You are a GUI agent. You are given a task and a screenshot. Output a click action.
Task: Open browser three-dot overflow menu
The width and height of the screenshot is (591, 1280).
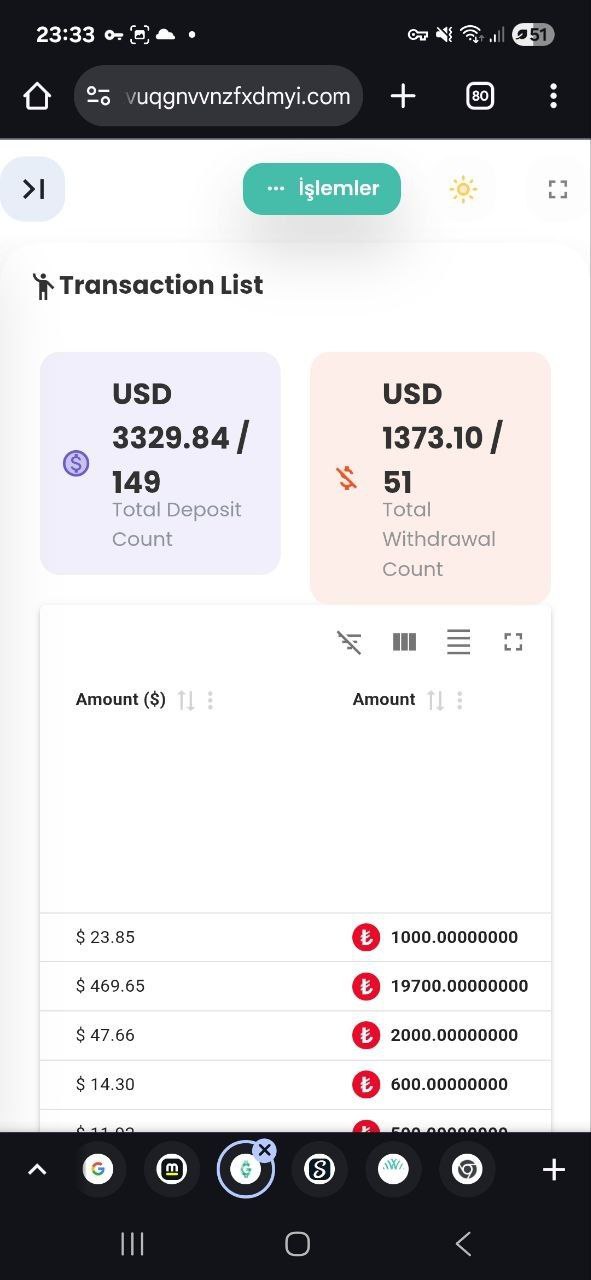(x=553, y=96)
